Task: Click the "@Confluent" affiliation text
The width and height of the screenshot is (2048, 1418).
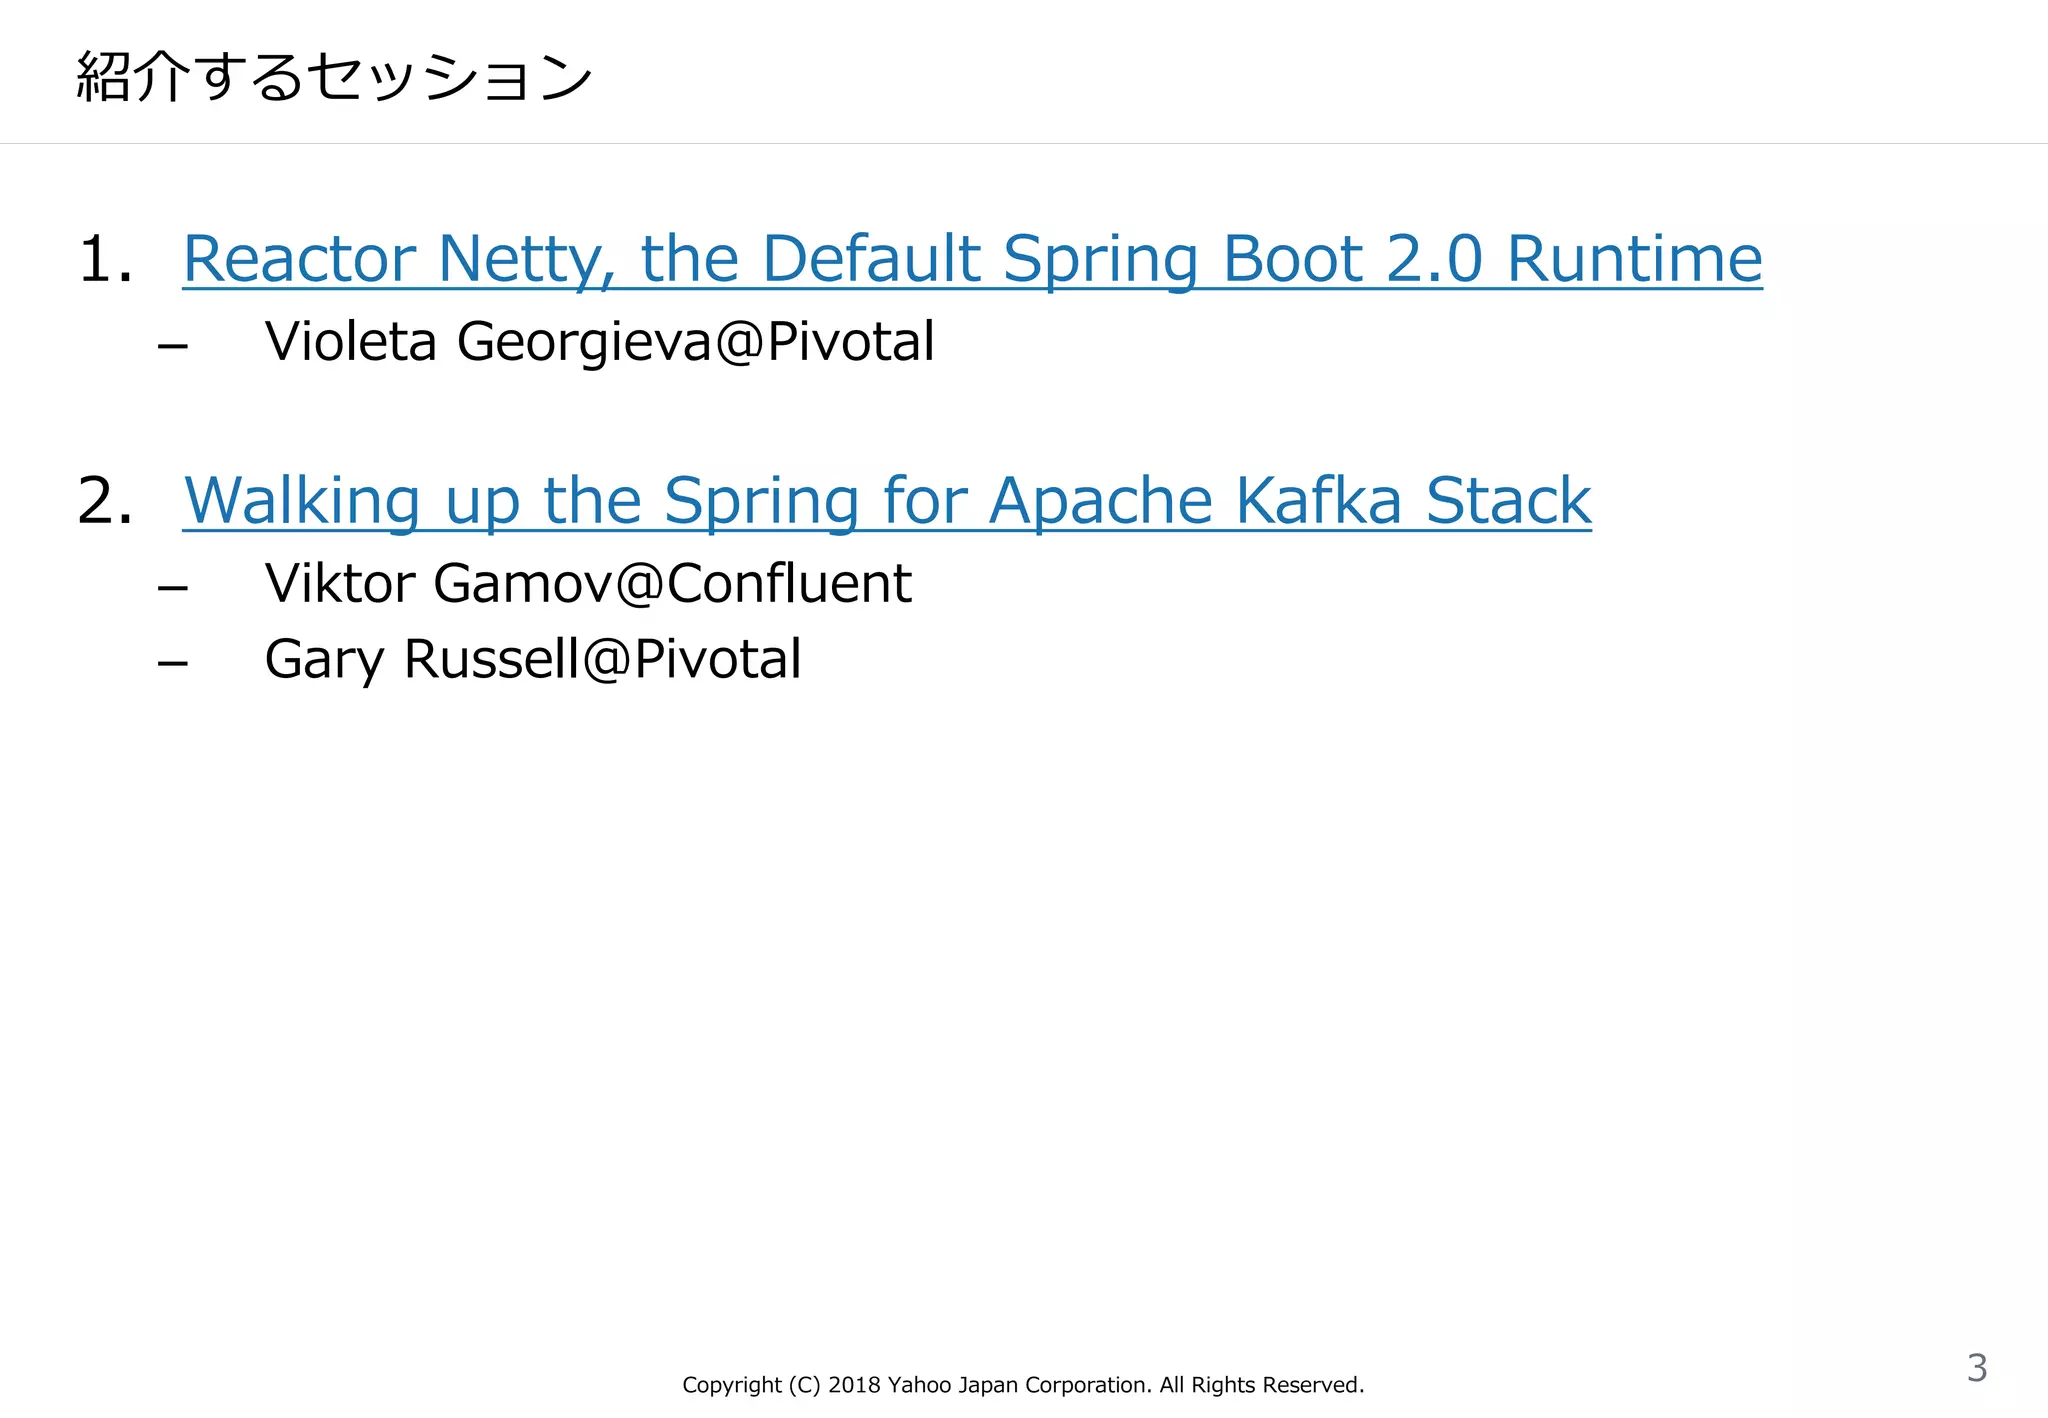Action: click(764, 583)
